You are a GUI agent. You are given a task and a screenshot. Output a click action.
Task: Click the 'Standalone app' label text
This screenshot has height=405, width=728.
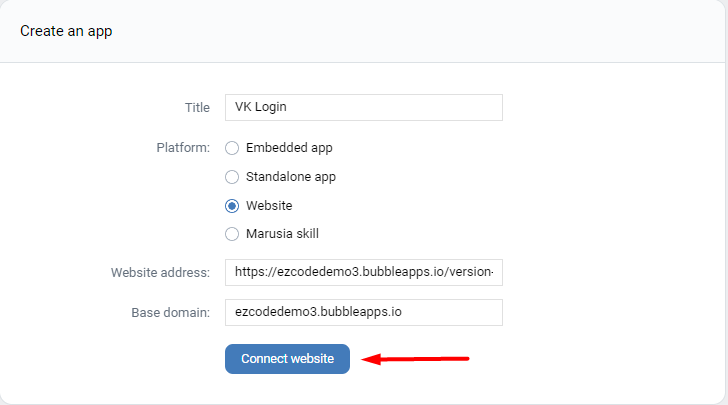290,177
